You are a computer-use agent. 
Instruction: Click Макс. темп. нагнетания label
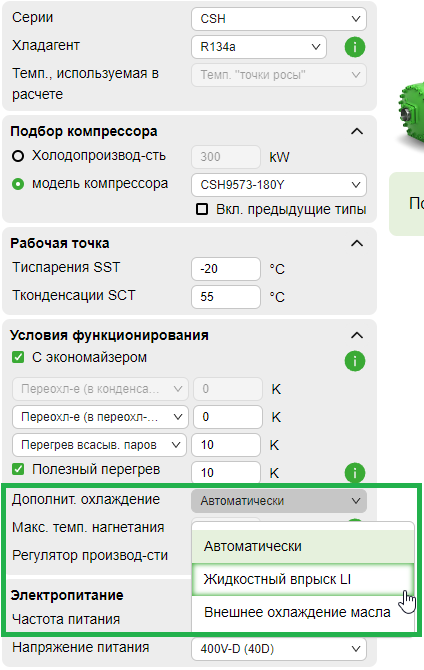(88, 527)
